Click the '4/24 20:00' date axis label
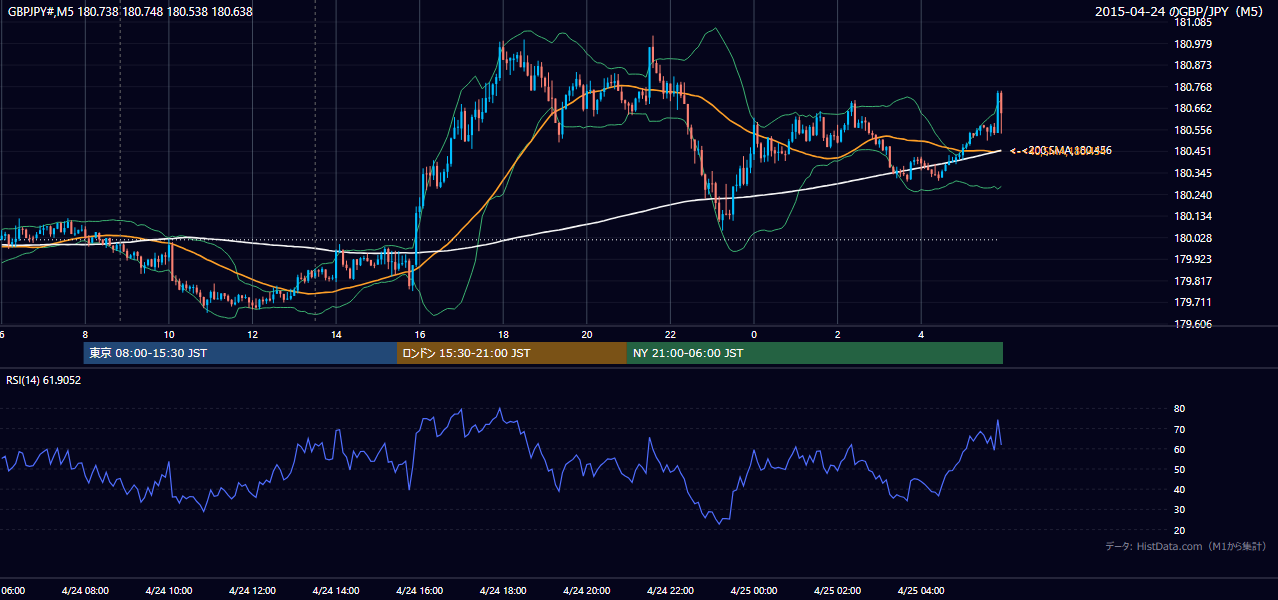Image resolution: width=1278 pixels, height=600 pixels. 587,590
